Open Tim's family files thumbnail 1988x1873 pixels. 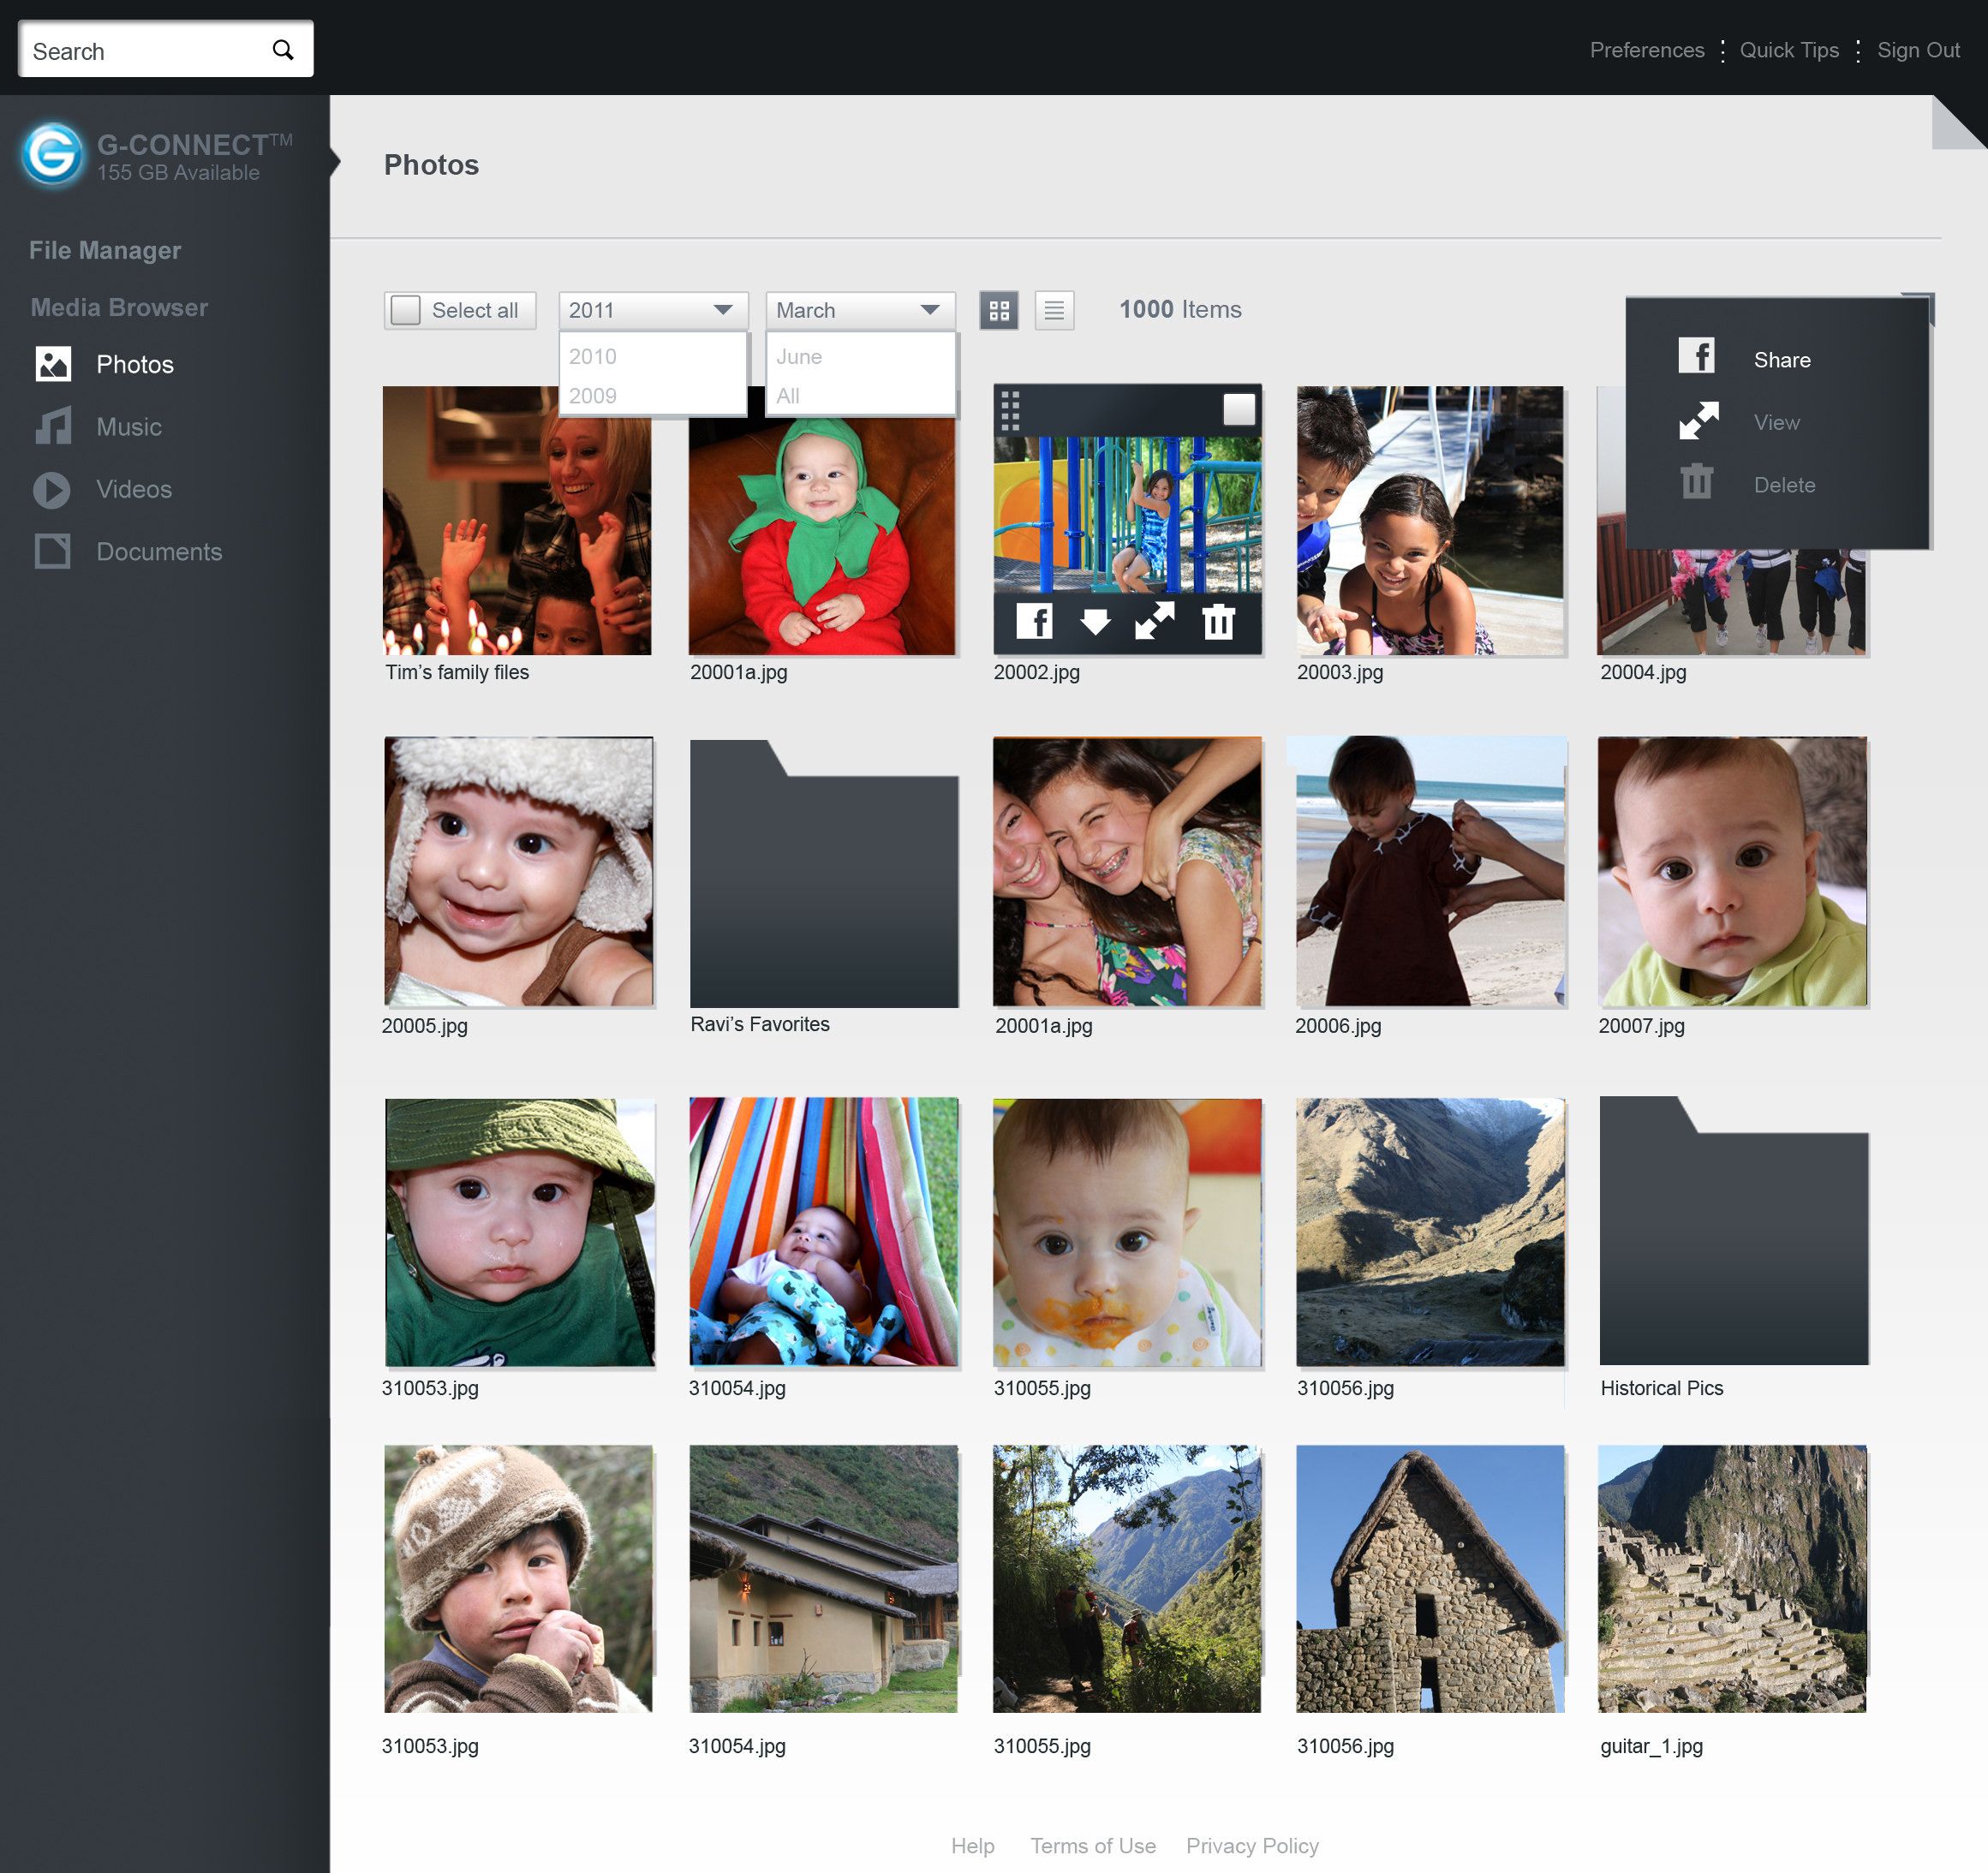[x=516, y=520]
